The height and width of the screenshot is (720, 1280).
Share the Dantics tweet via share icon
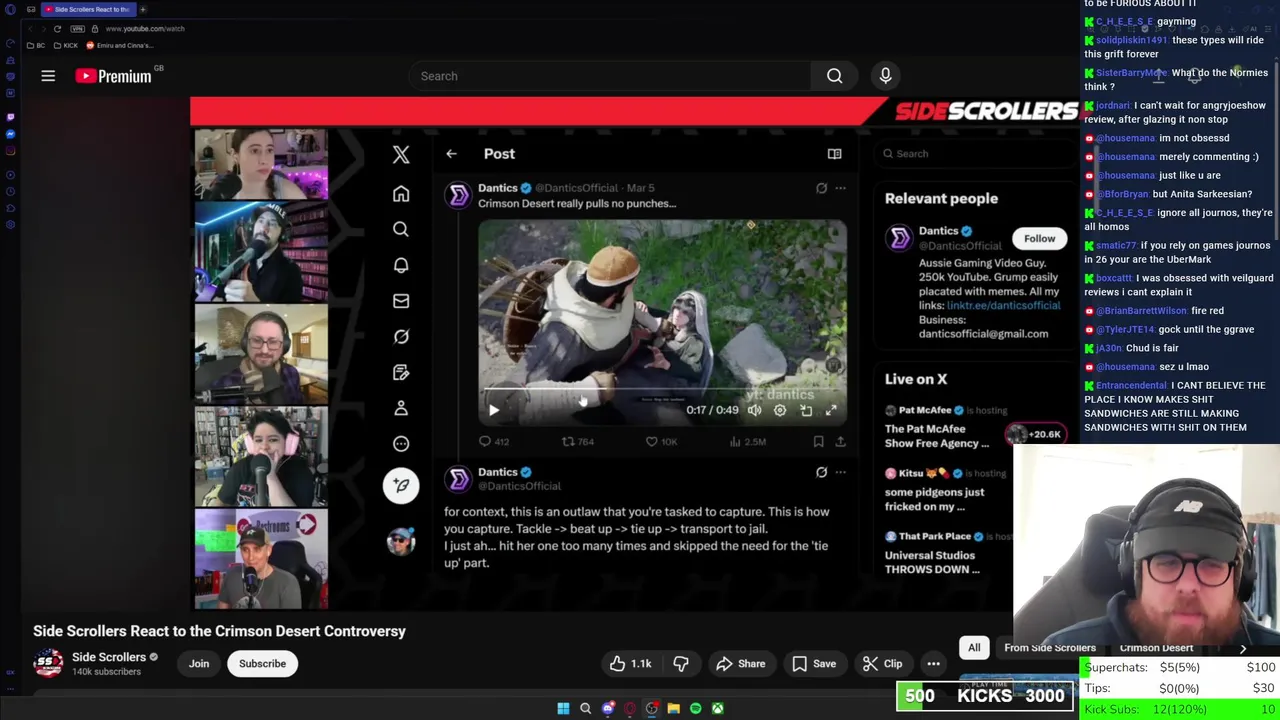tap(840, 441)
